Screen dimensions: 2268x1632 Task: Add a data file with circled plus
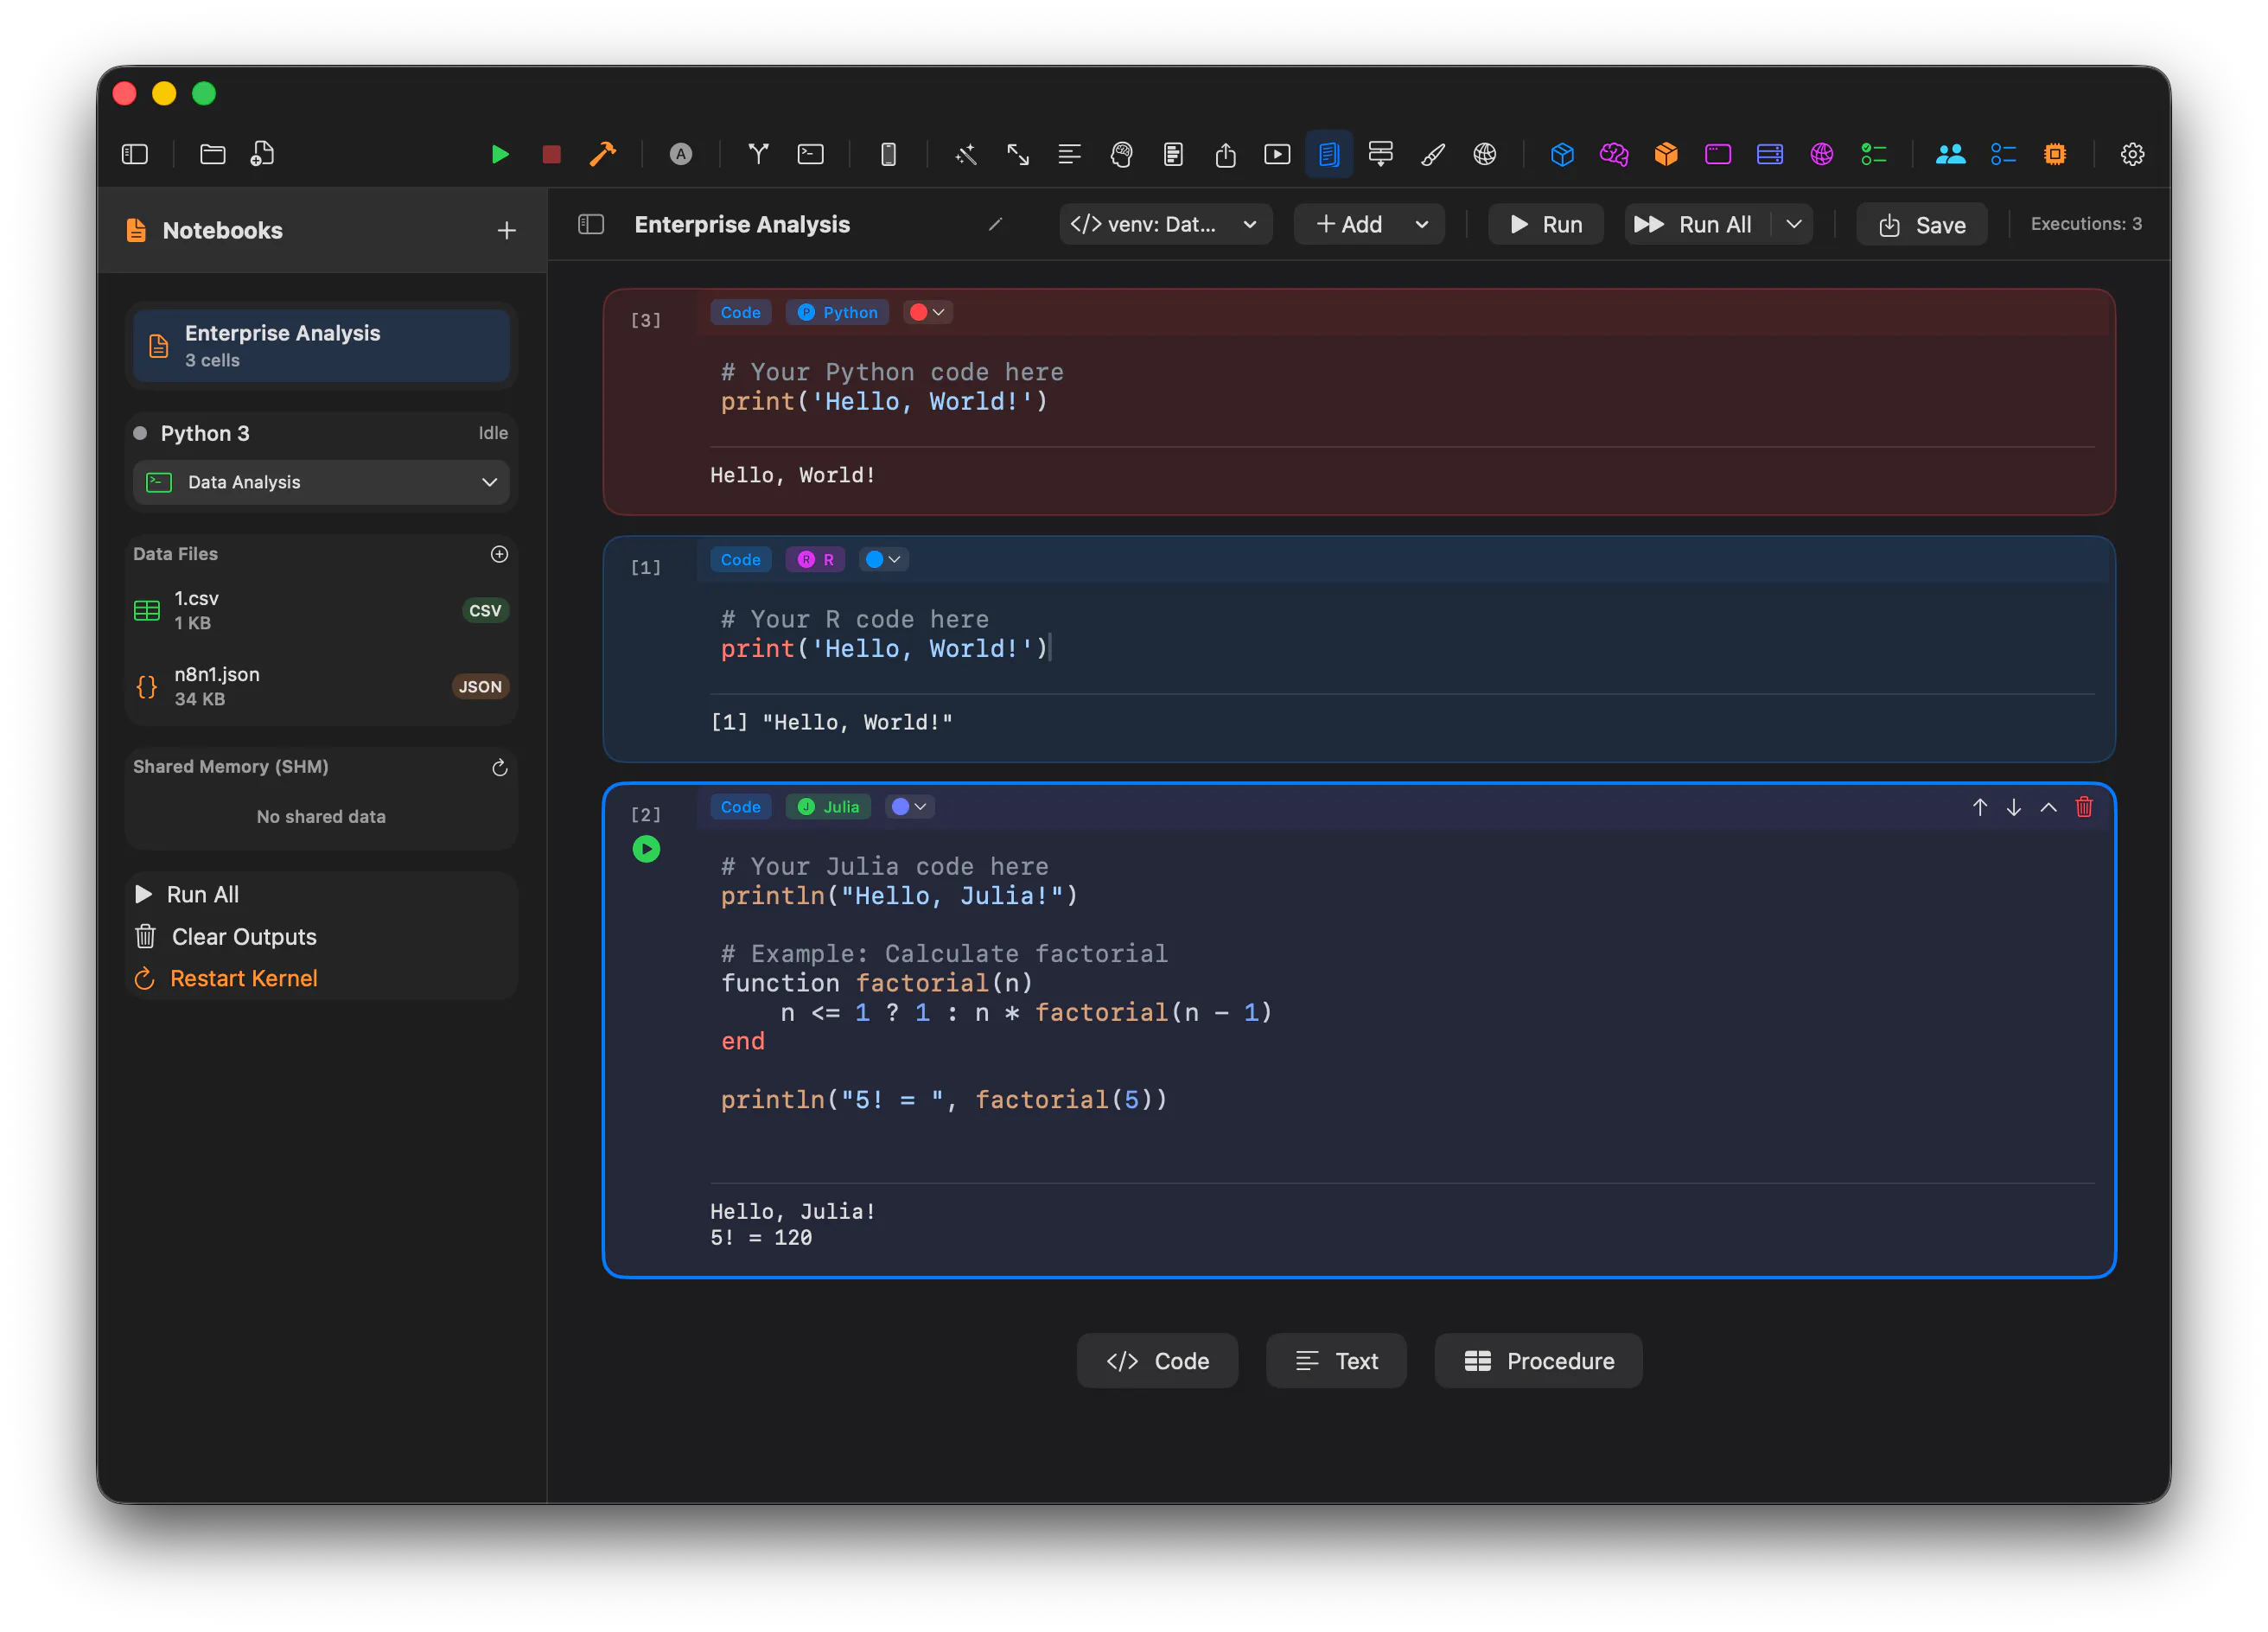click(500, 554)
